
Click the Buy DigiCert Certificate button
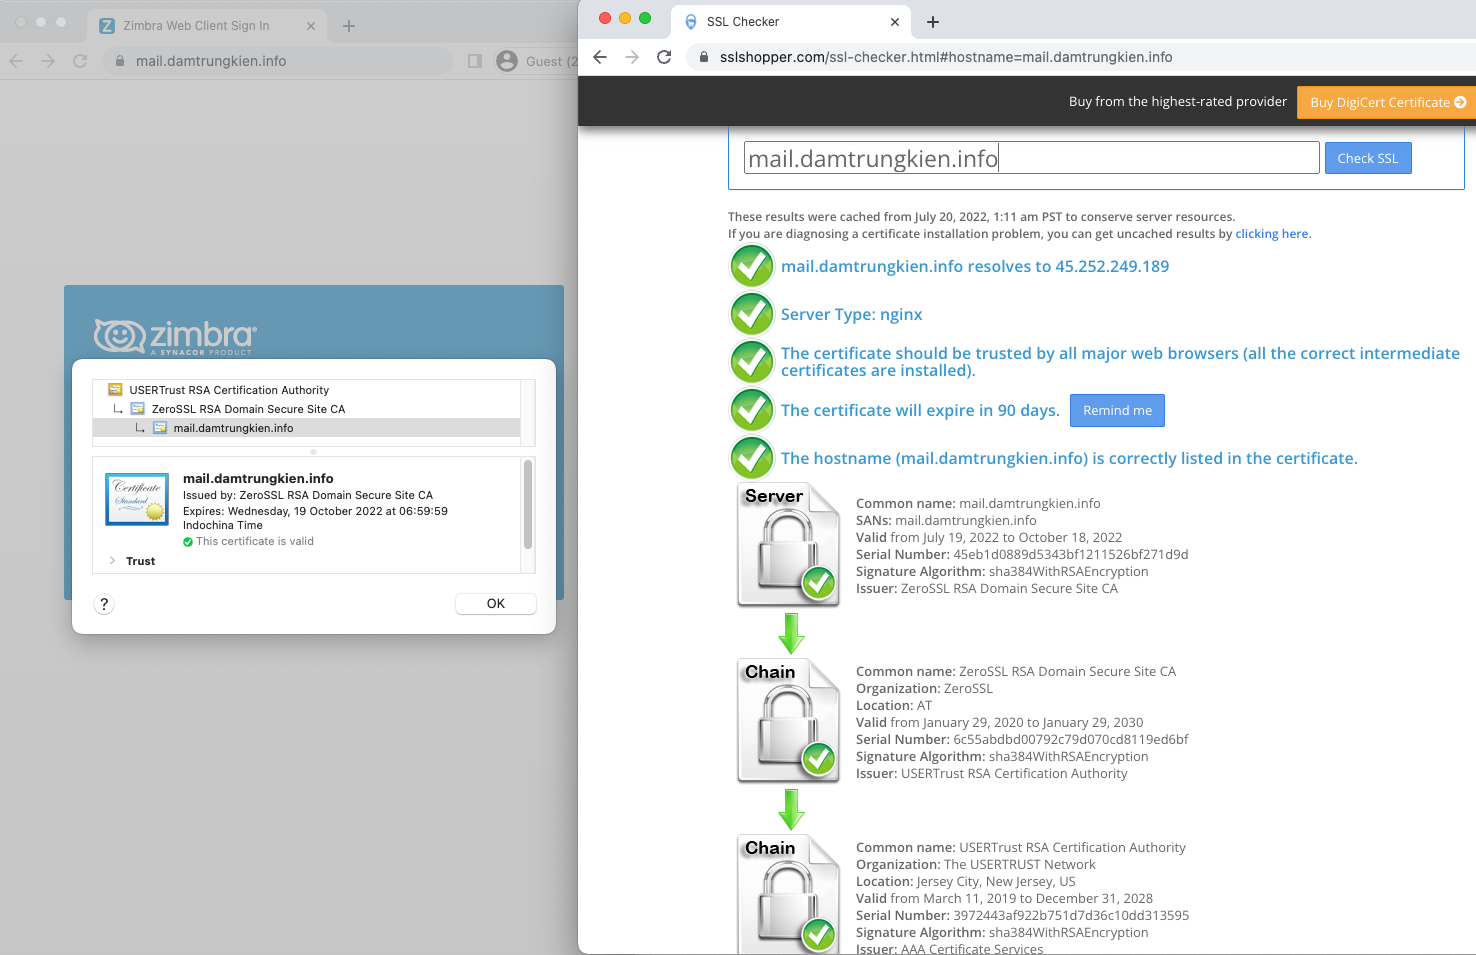tap(1387, 102)
